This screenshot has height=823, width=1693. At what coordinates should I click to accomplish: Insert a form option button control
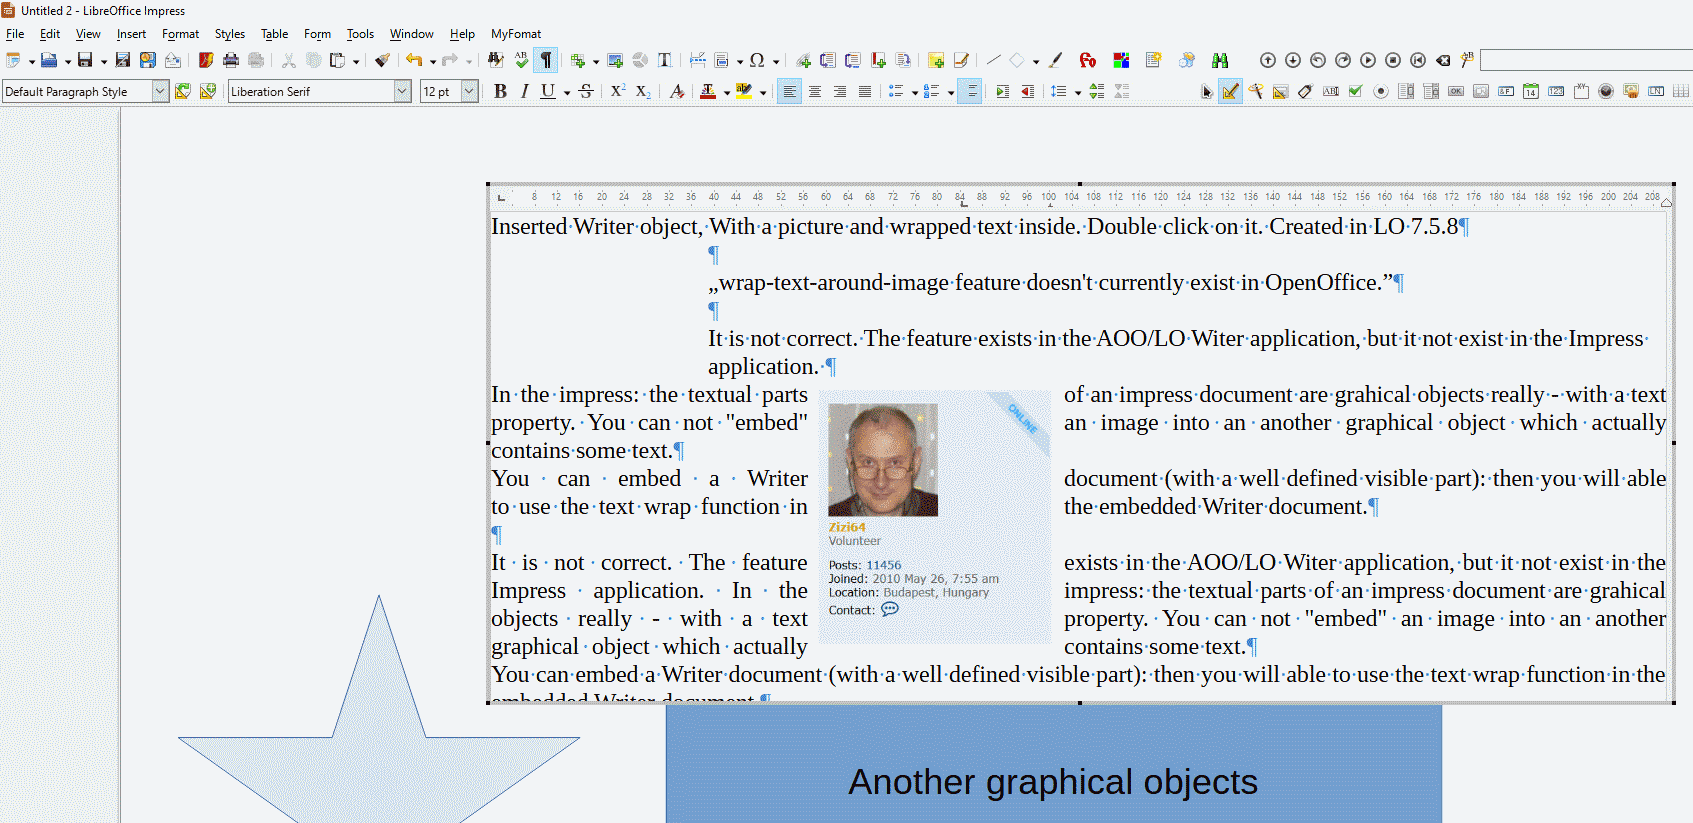[1381, 91]
